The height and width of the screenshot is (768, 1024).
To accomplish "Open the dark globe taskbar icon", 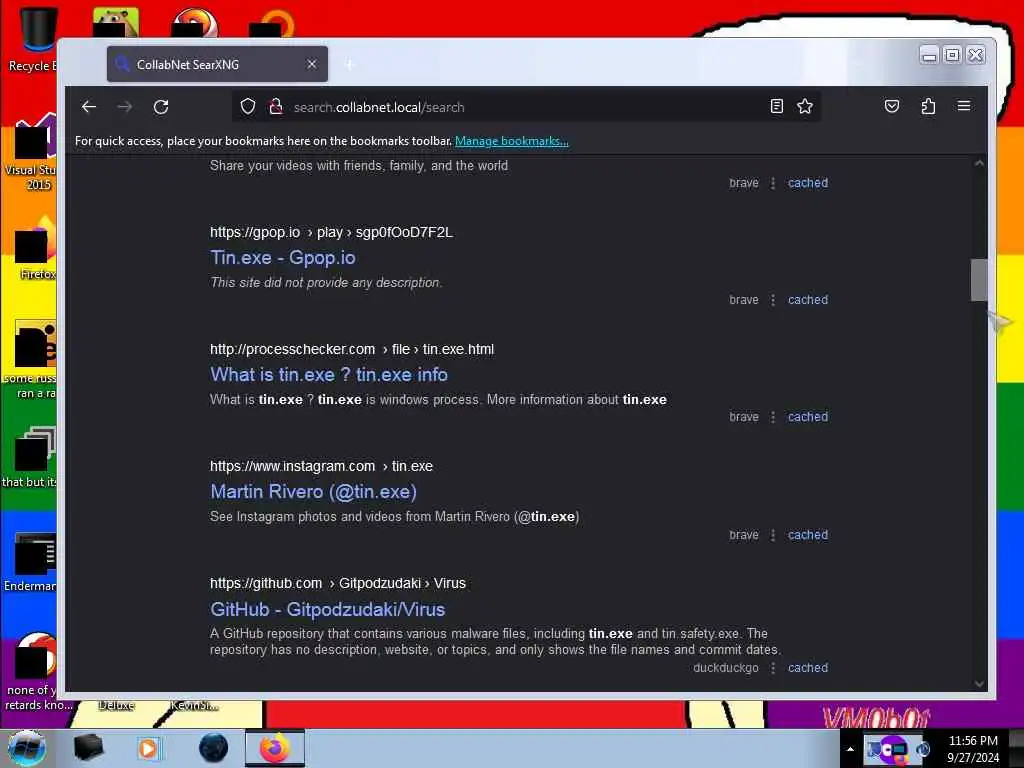I will (214, 748).
